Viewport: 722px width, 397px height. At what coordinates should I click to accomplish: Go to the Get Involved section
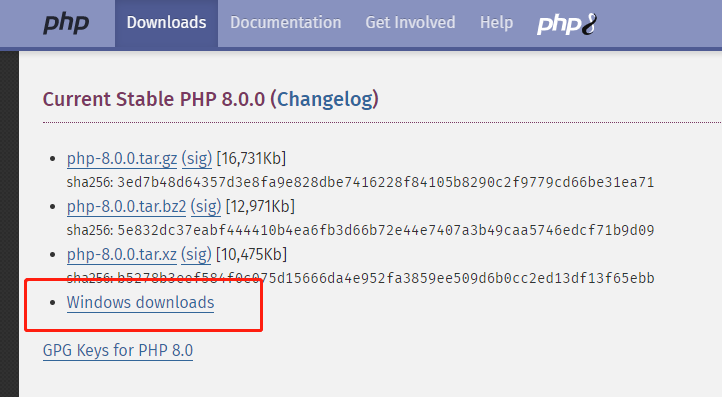(x=410, y=23)
